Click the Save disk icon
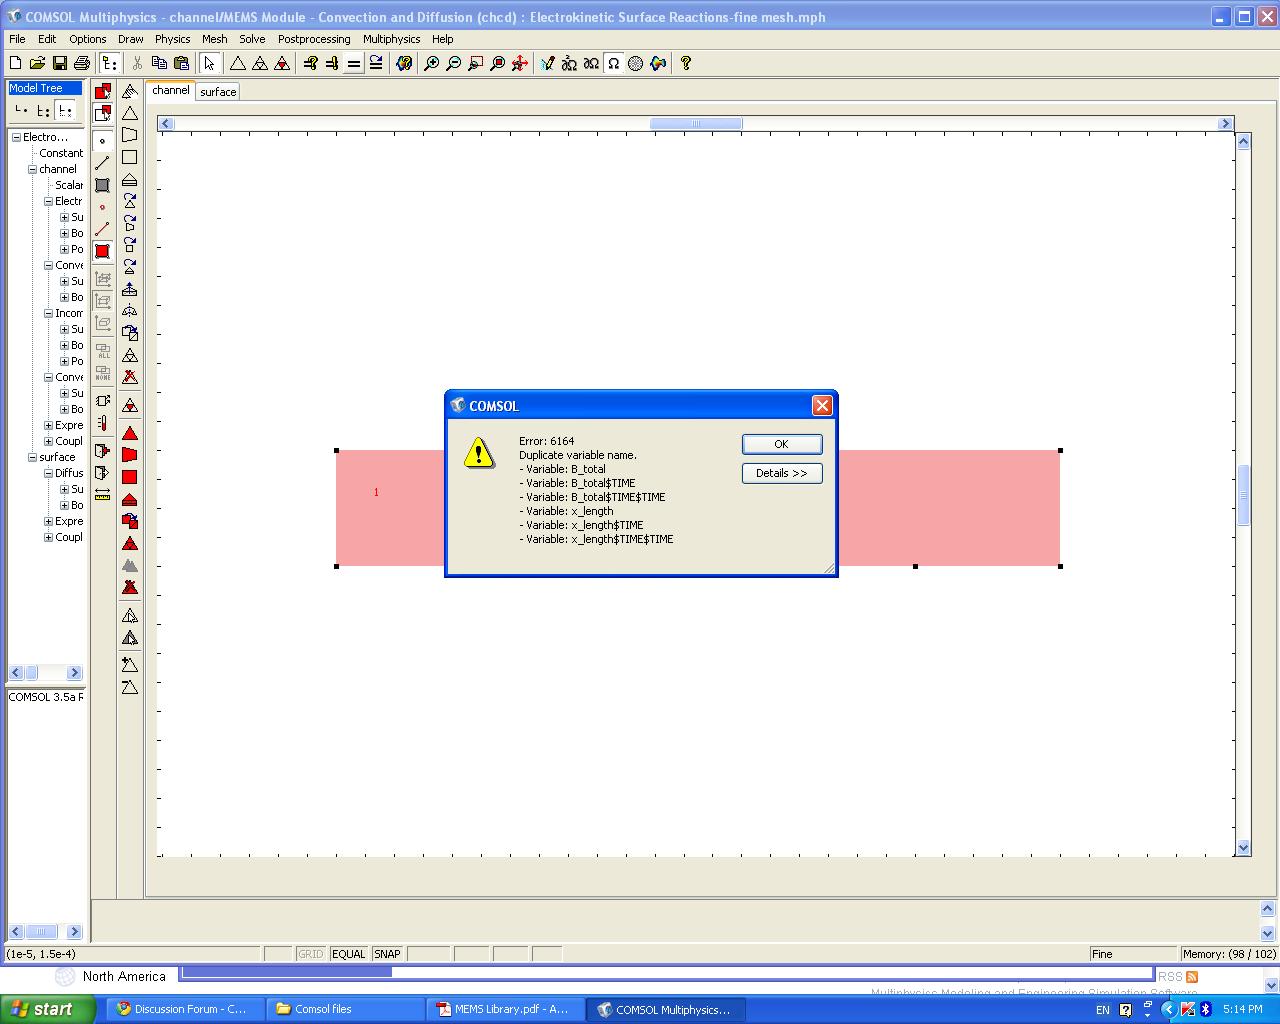 point(60,63)
